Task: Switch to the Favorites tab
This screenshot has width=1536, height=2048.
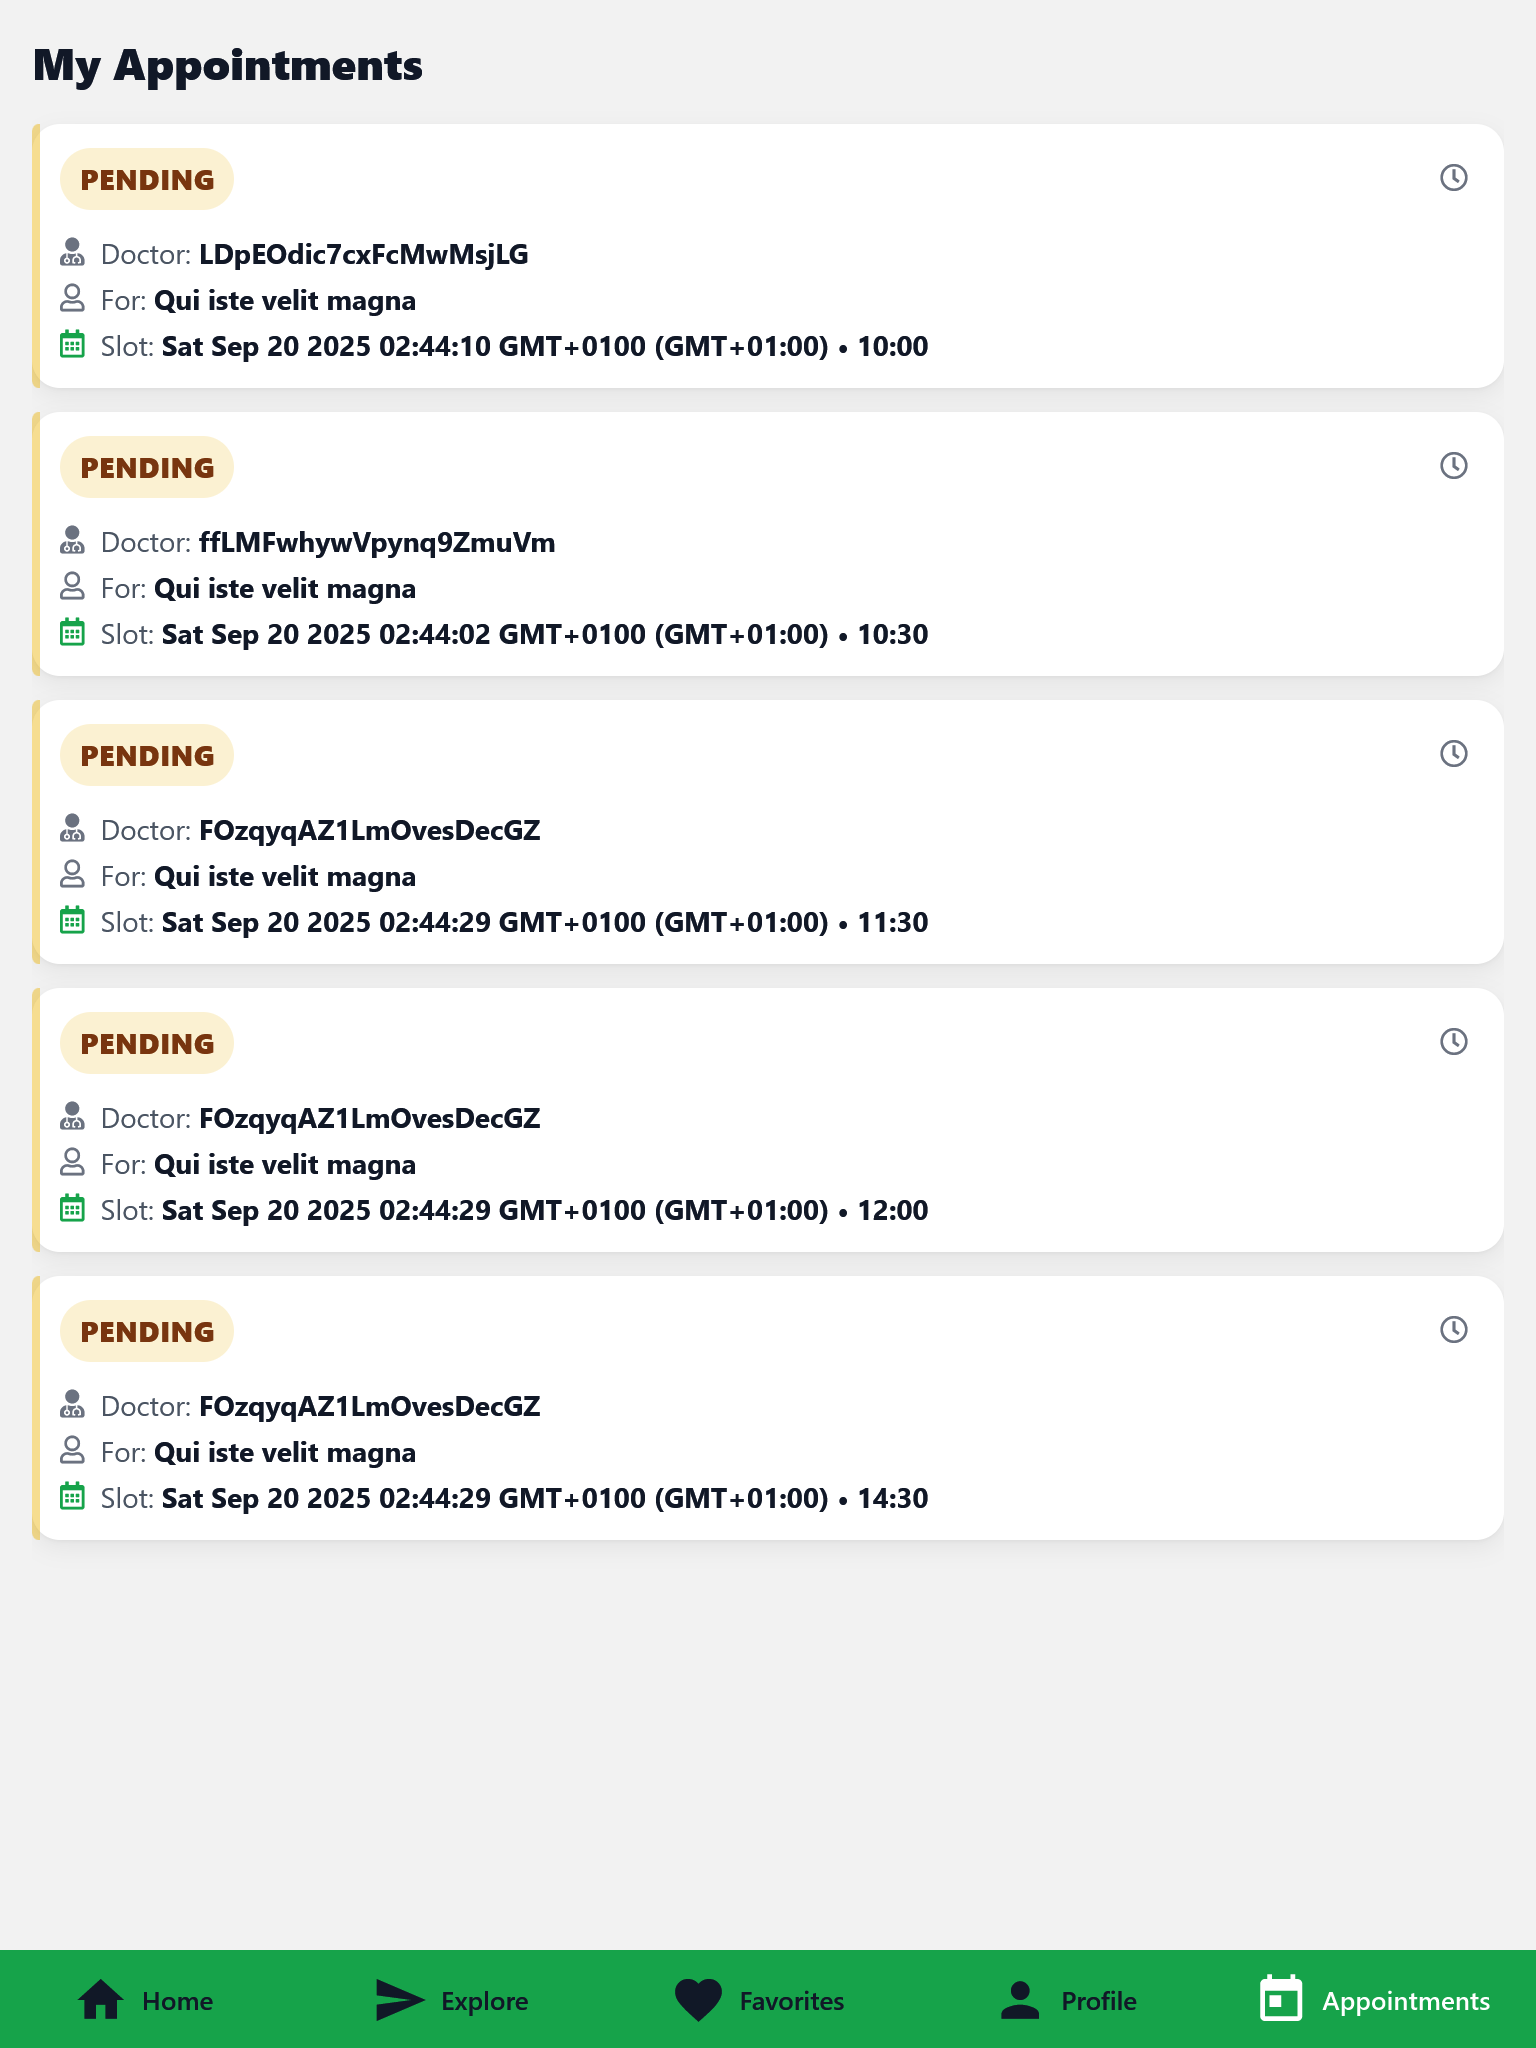Action: 760,2000
